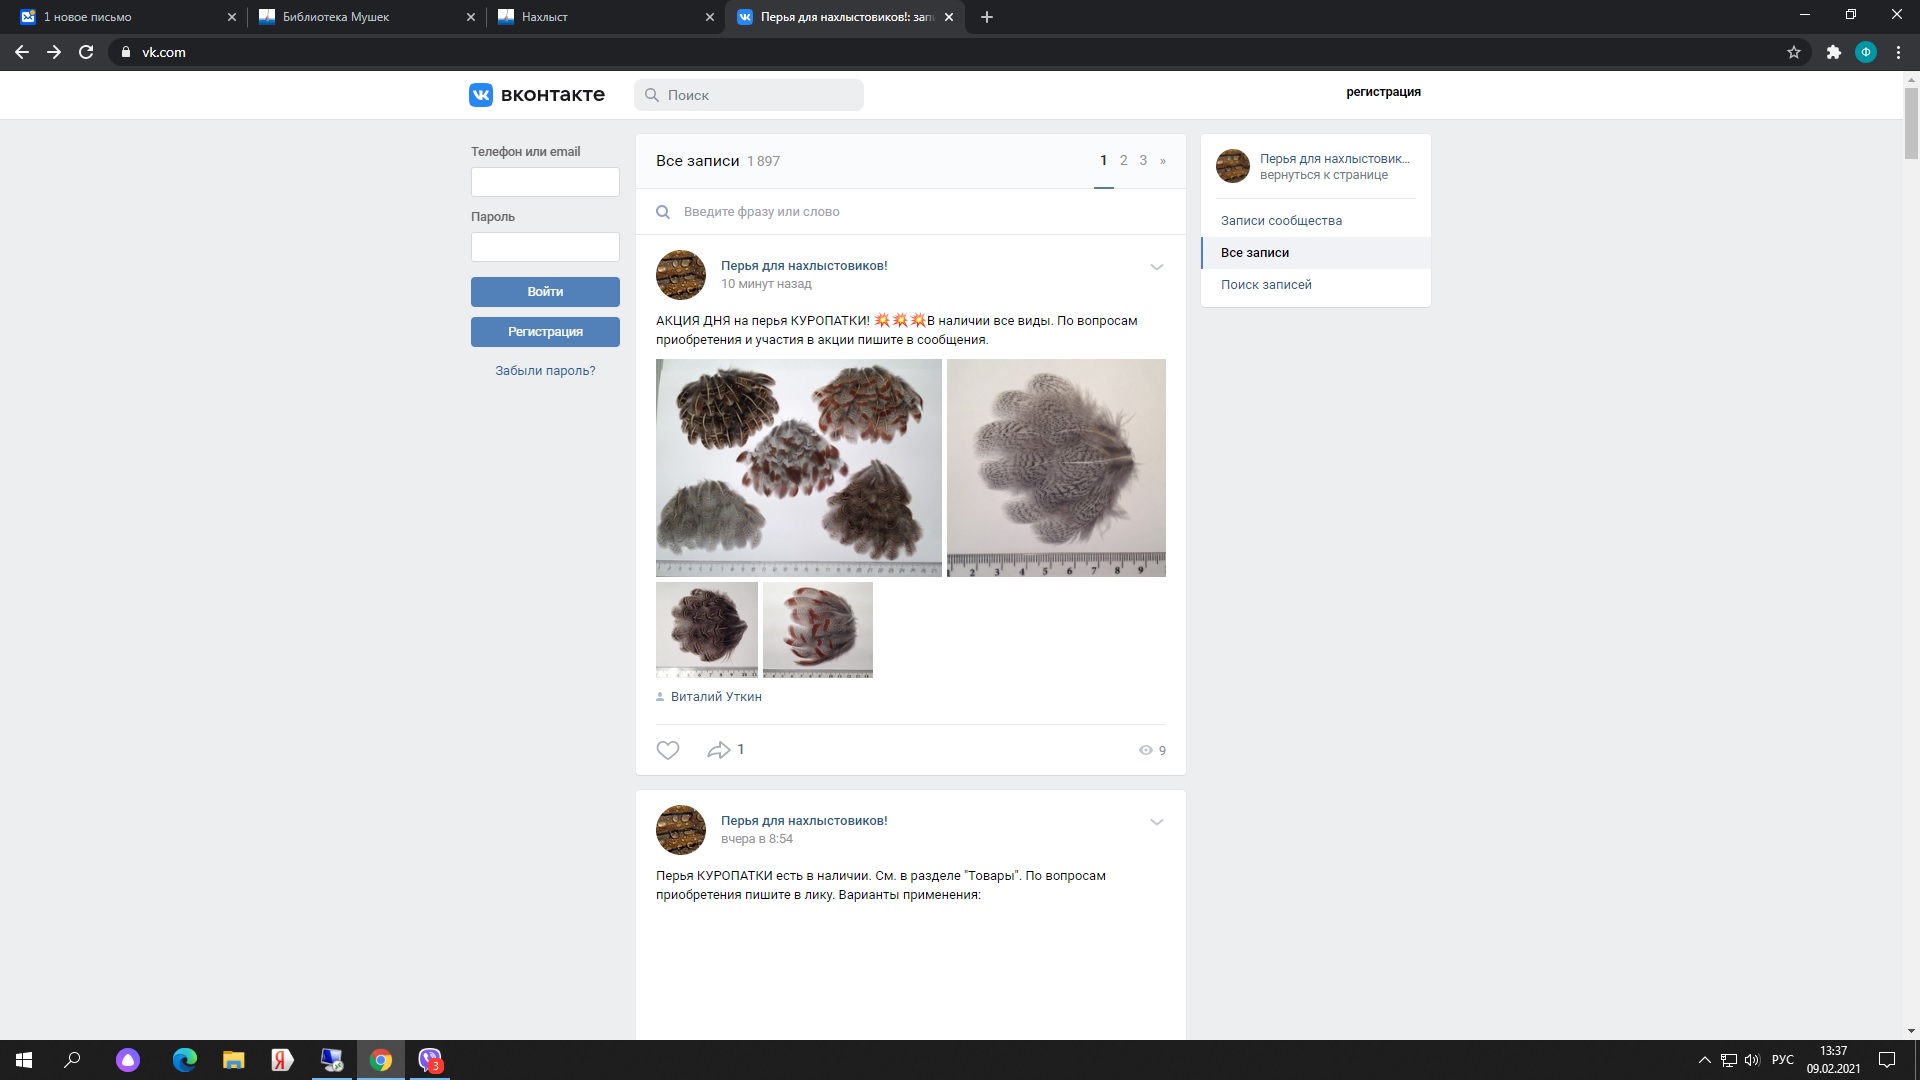Share the first post via repost arrow
The height and width of the screenshot is (1080, 1920).
click(x=718, y=750)
